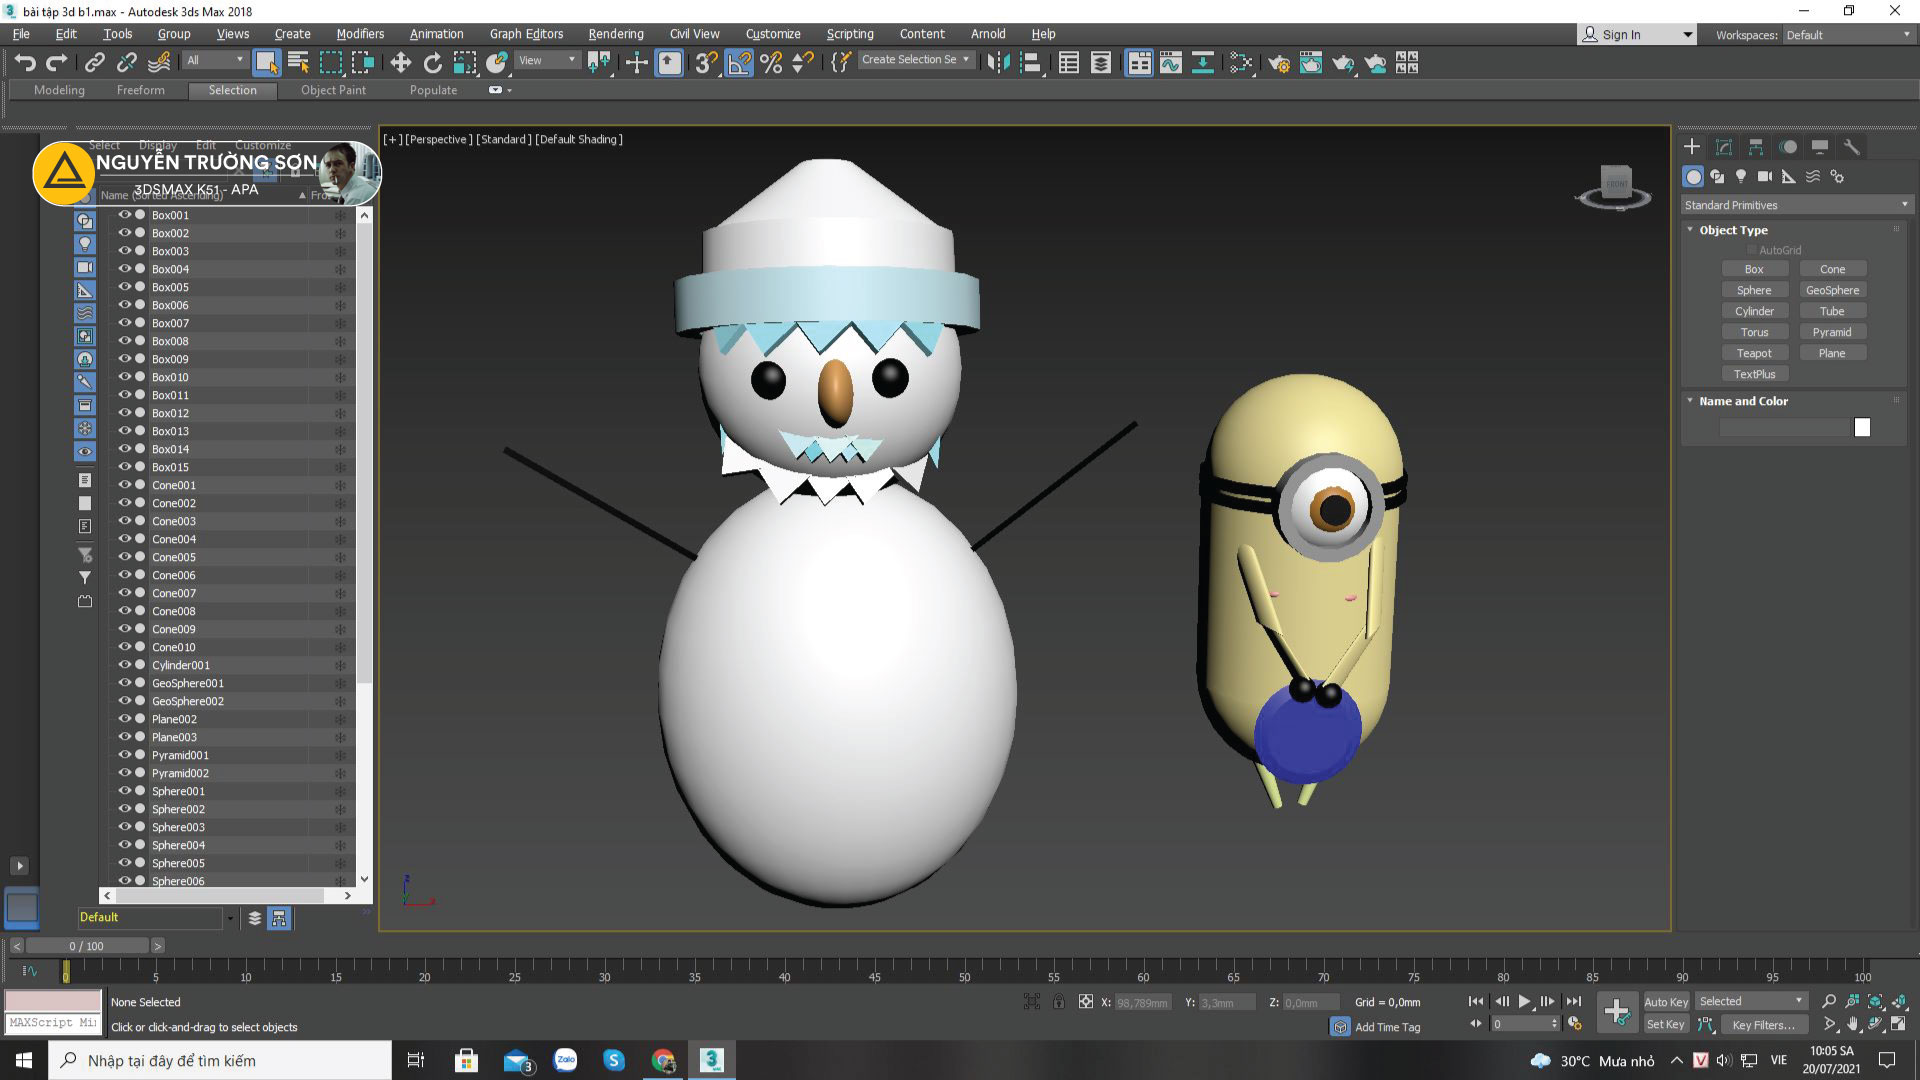Toggle visibility of Cone003 in the list
This screenshot has width=1920, height=1080.
(x=125, y=521)
